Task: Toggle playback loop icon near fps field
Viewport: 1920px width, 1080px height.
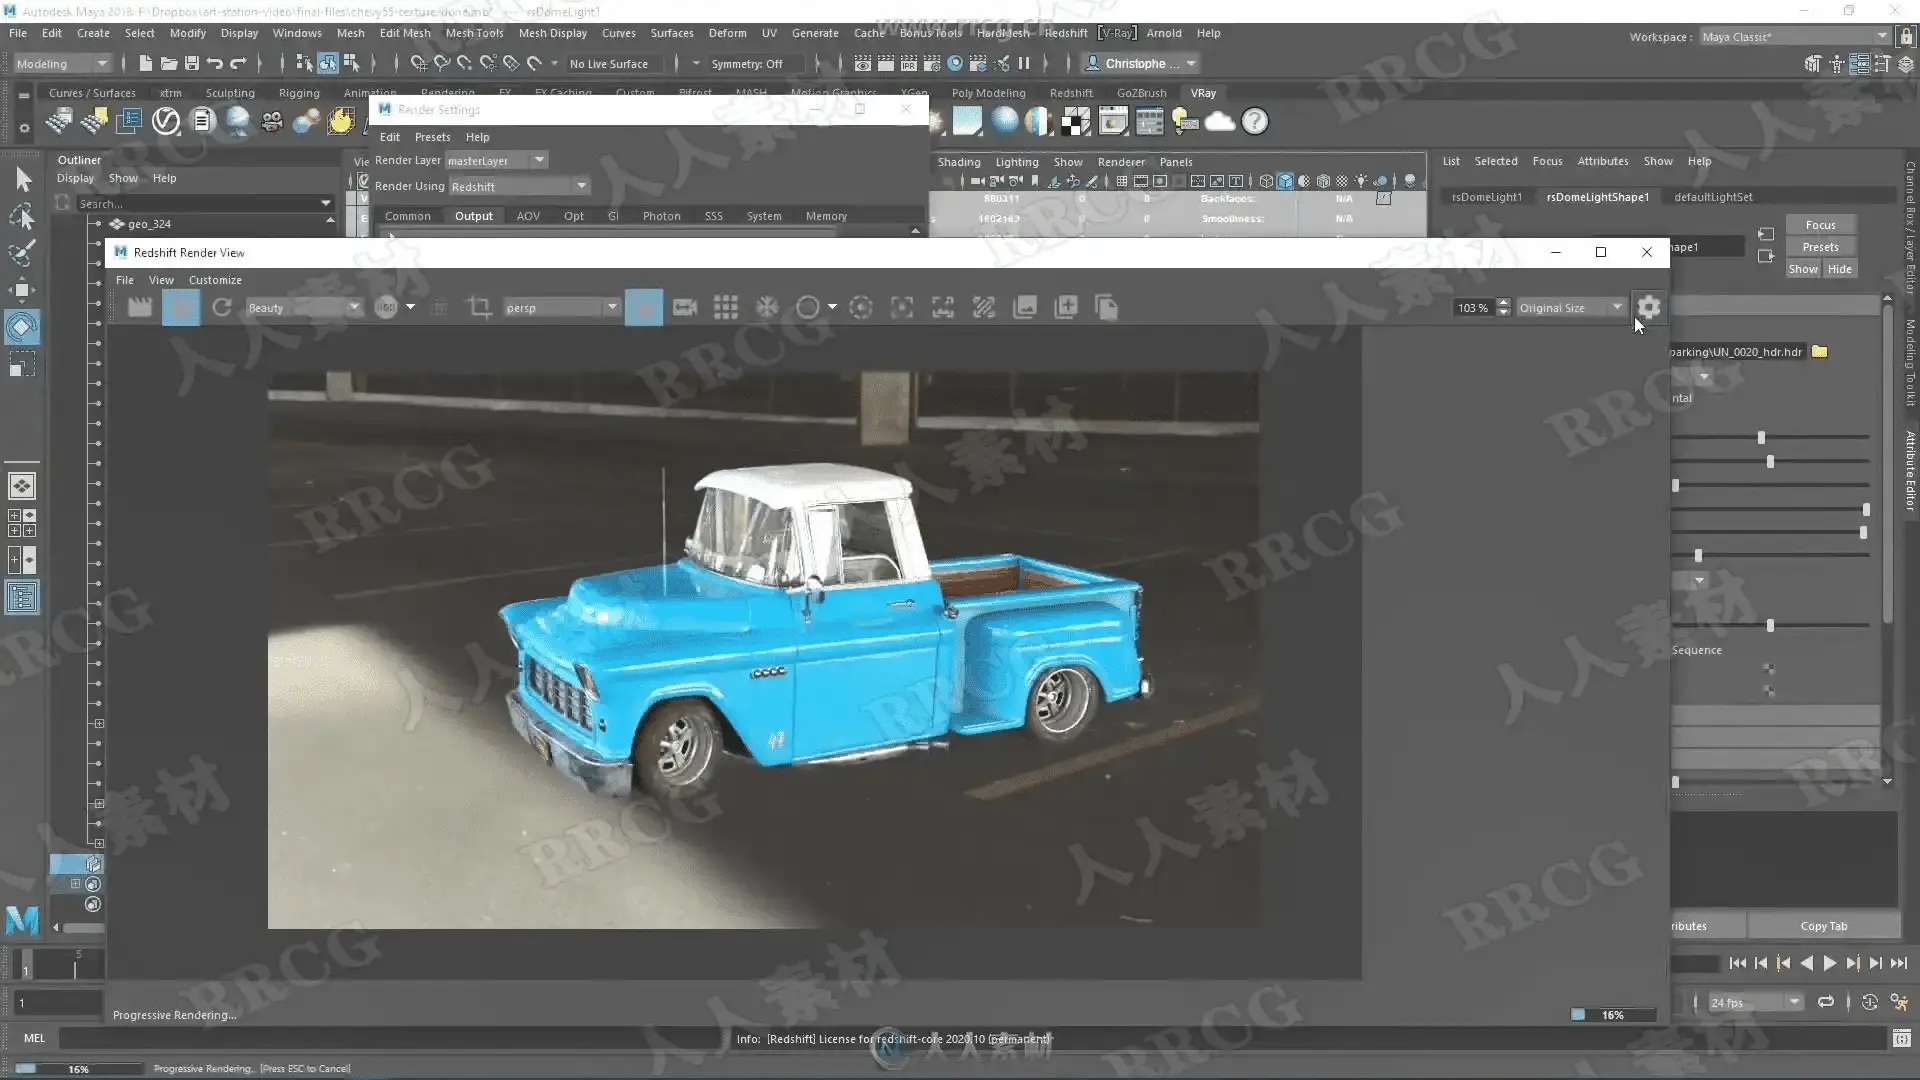Action: coord(1826,1002)
